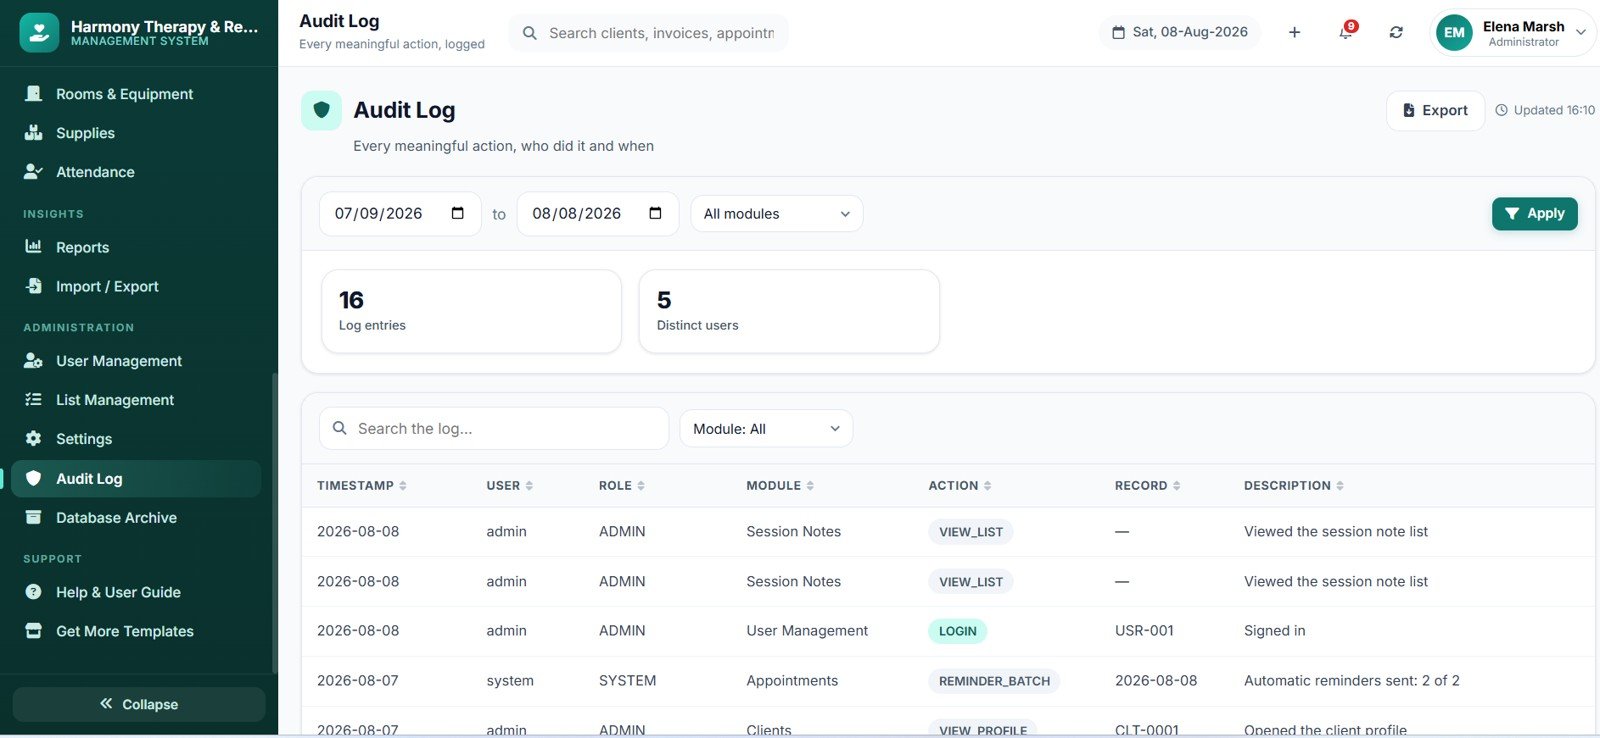
Task: Click the Database Archive box icon
Action: coord(33,517)
